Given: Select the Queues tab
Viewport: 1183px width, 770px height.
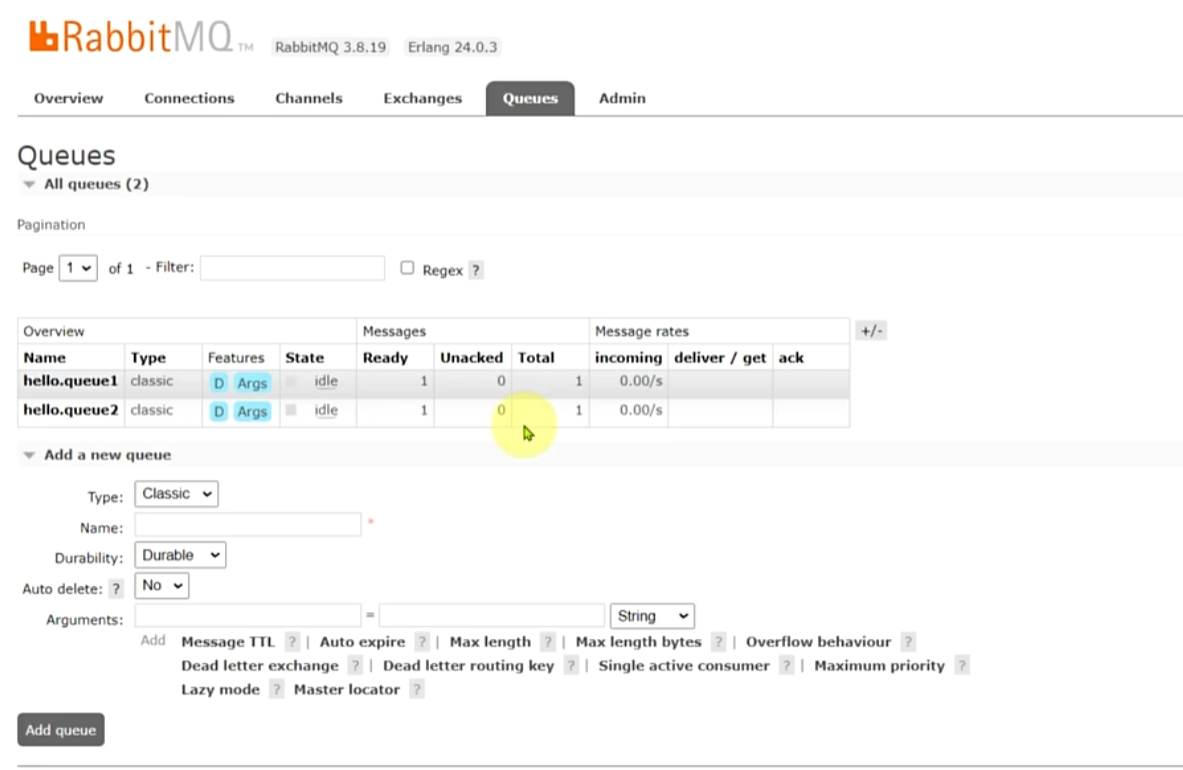Looking at the screenshot, I should point(530,99).
